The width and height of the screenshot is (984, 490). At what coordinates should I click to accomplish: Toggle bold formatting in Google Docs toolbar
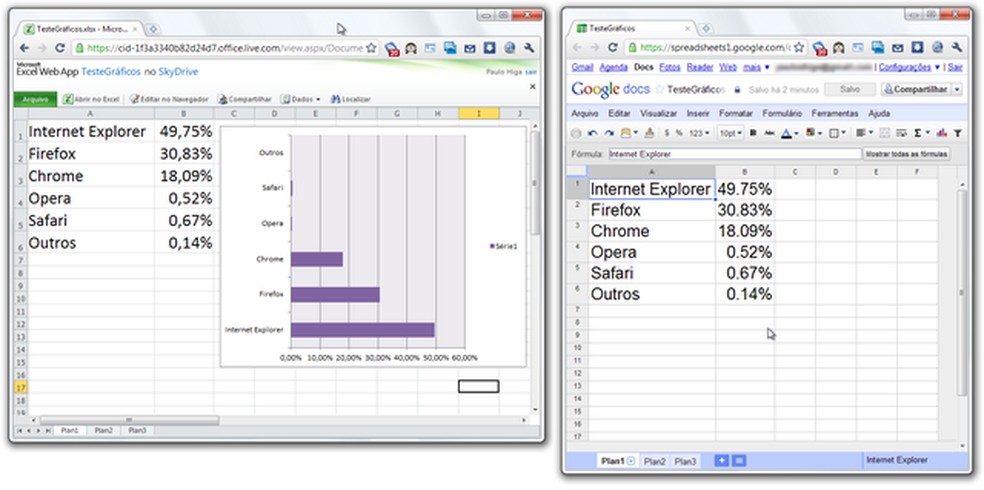(753, 133)
